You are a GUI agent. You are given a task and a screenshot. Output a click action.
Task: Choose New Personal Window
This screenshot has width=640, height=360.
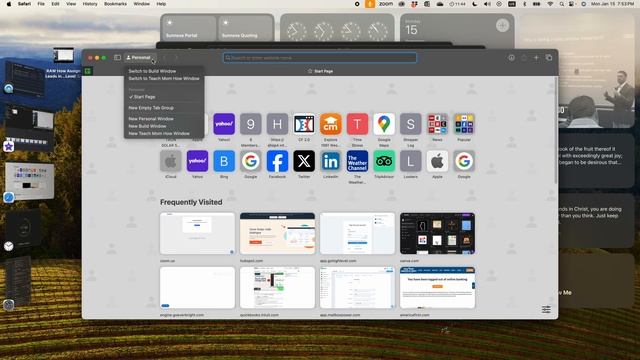(x=151, y=119)
